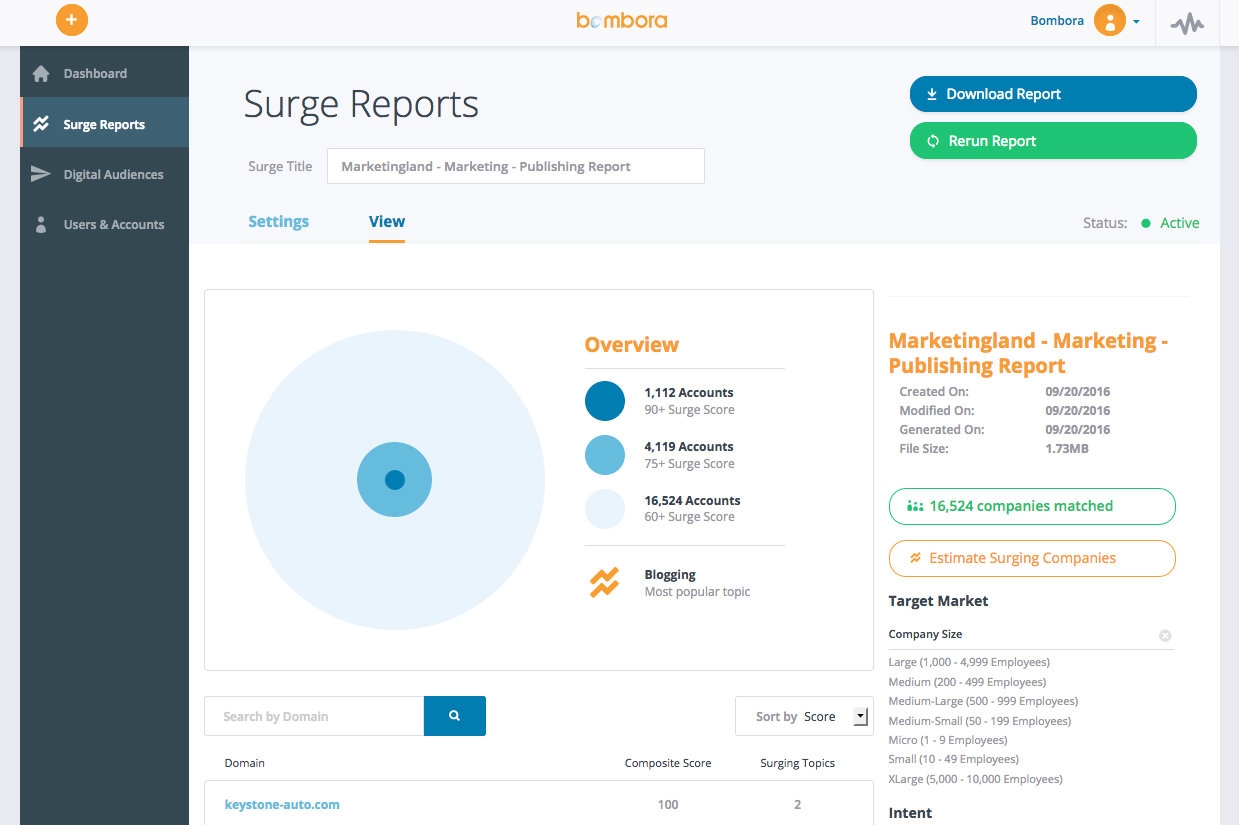Image resolution: width=1239 pixels, height=825 pixels.
Task: Switch to the Settings tab
Action: coord(279,222)
